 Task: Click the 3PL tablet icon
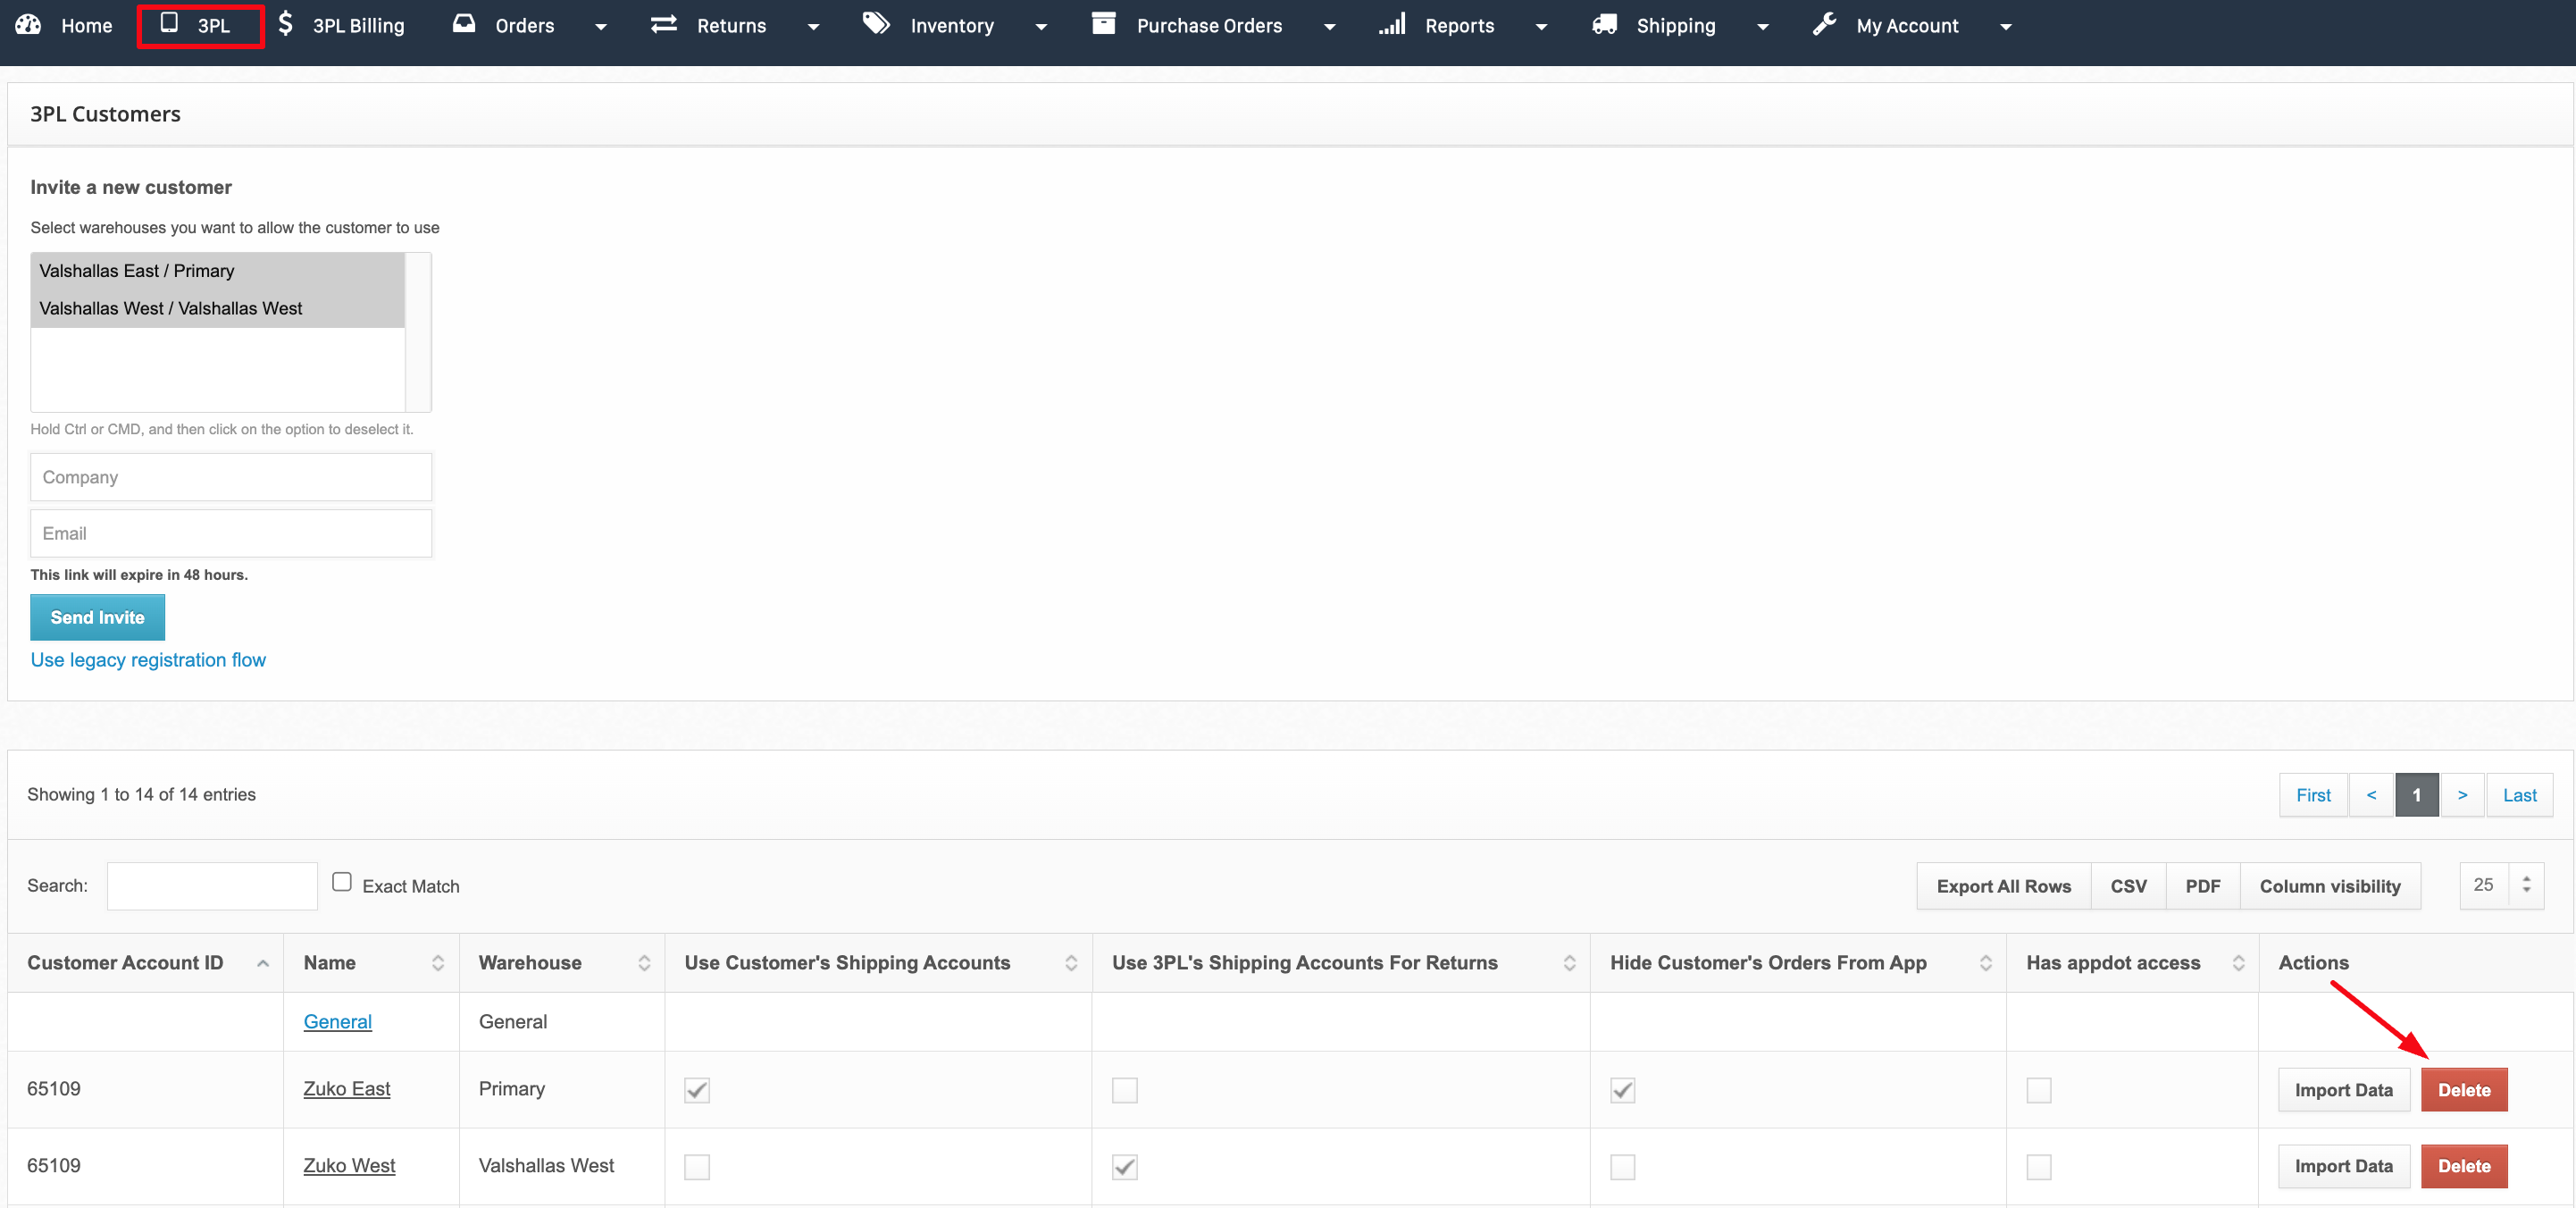click(x=169, y=23)
